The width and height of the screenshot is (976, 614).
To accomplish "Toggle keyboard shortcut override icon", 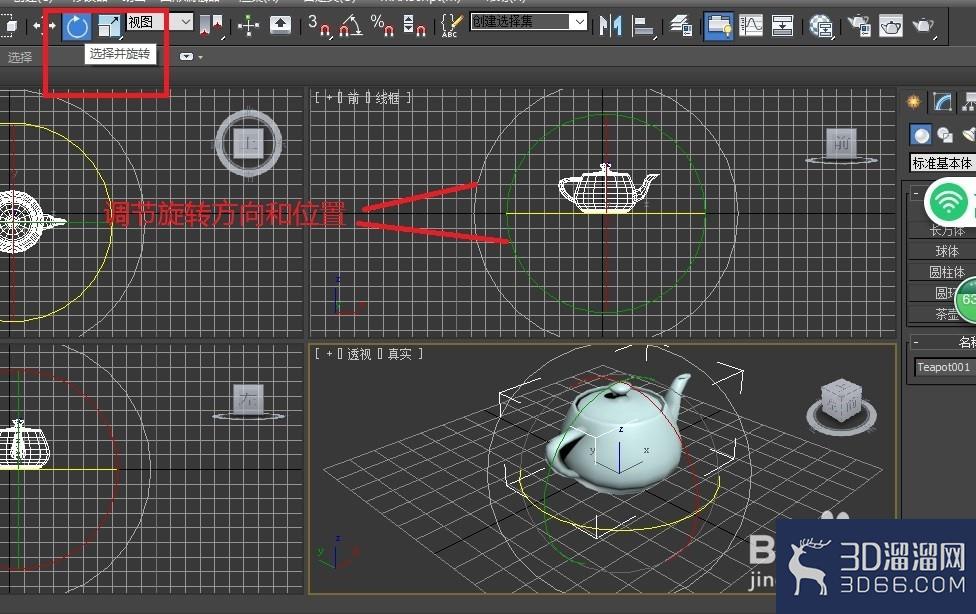I will (280, 25).
